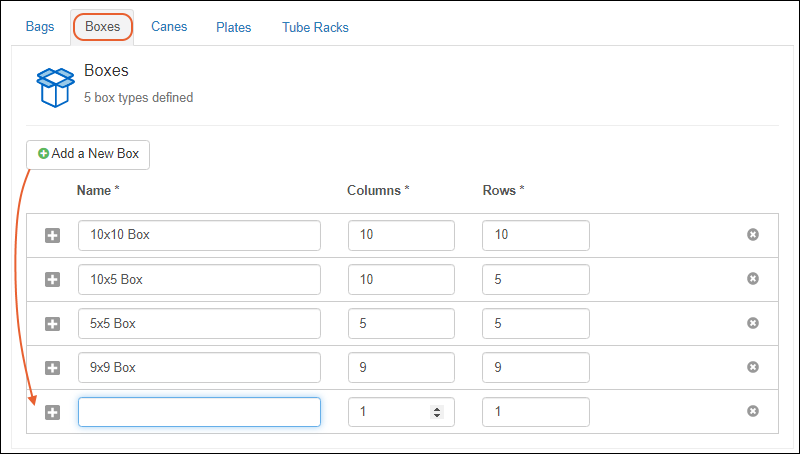800x454 pixels.
Task: Focus the empty Name field
Action: (x=199, y=412)
